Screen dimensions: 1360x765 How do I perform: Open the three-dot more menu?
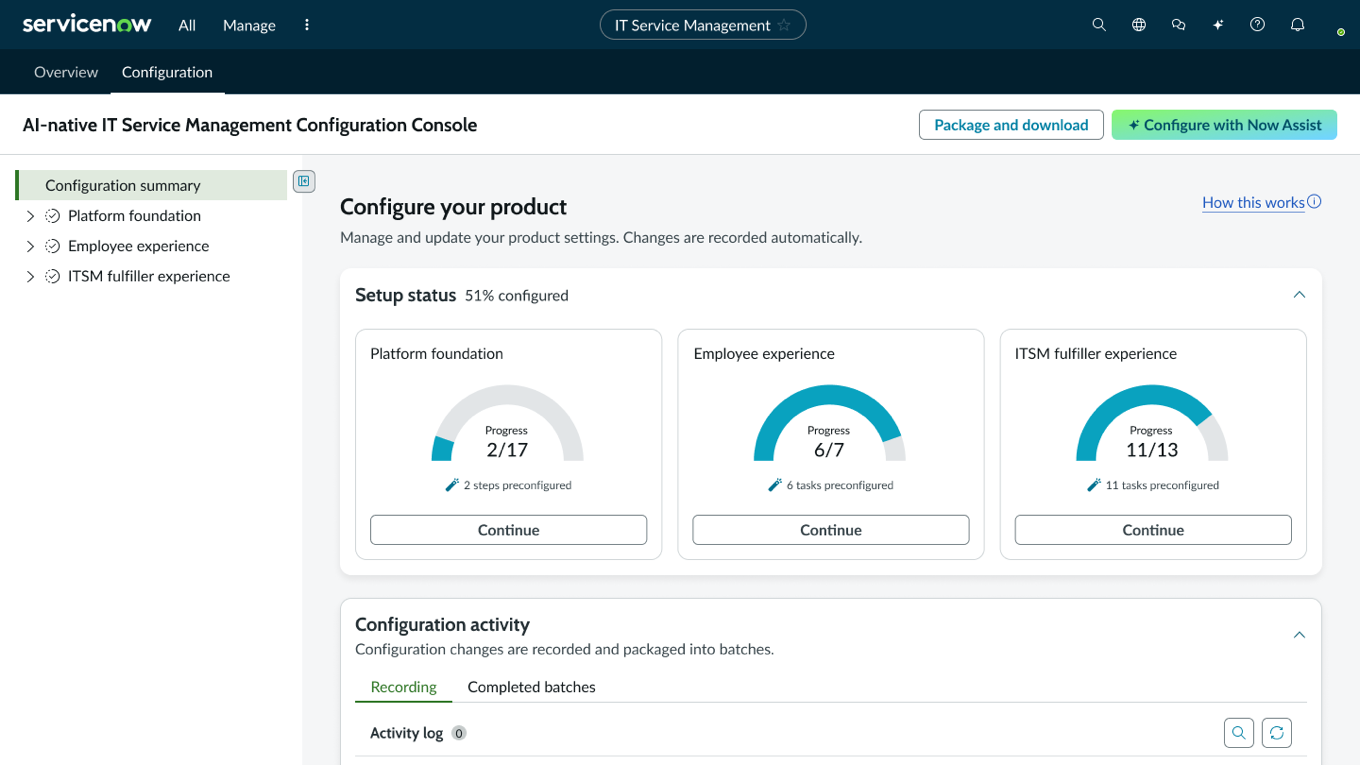tap(307, 25)
